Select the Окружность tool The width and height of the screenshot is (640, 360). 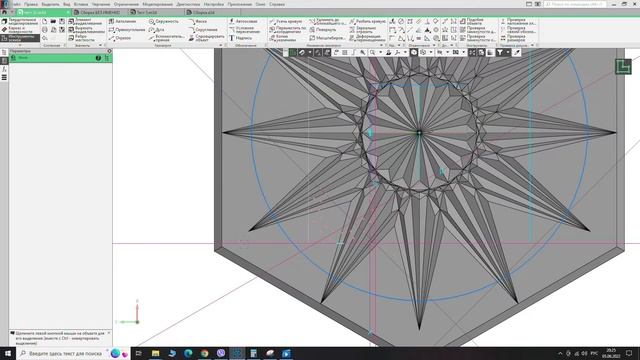pos(164,21)
